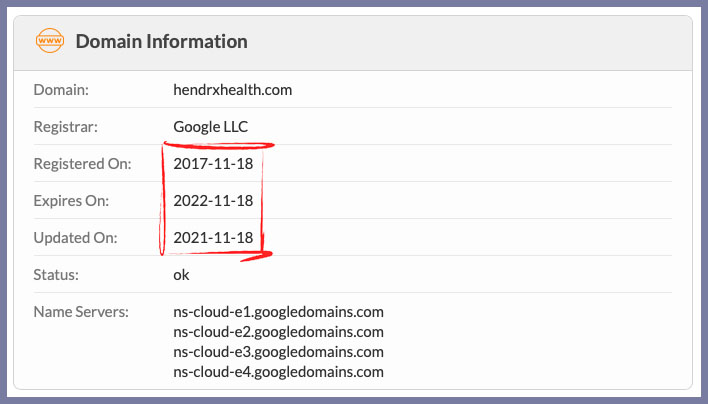Click the ok status value
The width and height of the screenshot is (708, 404).
pyautogui.click(x=181, y=275)
